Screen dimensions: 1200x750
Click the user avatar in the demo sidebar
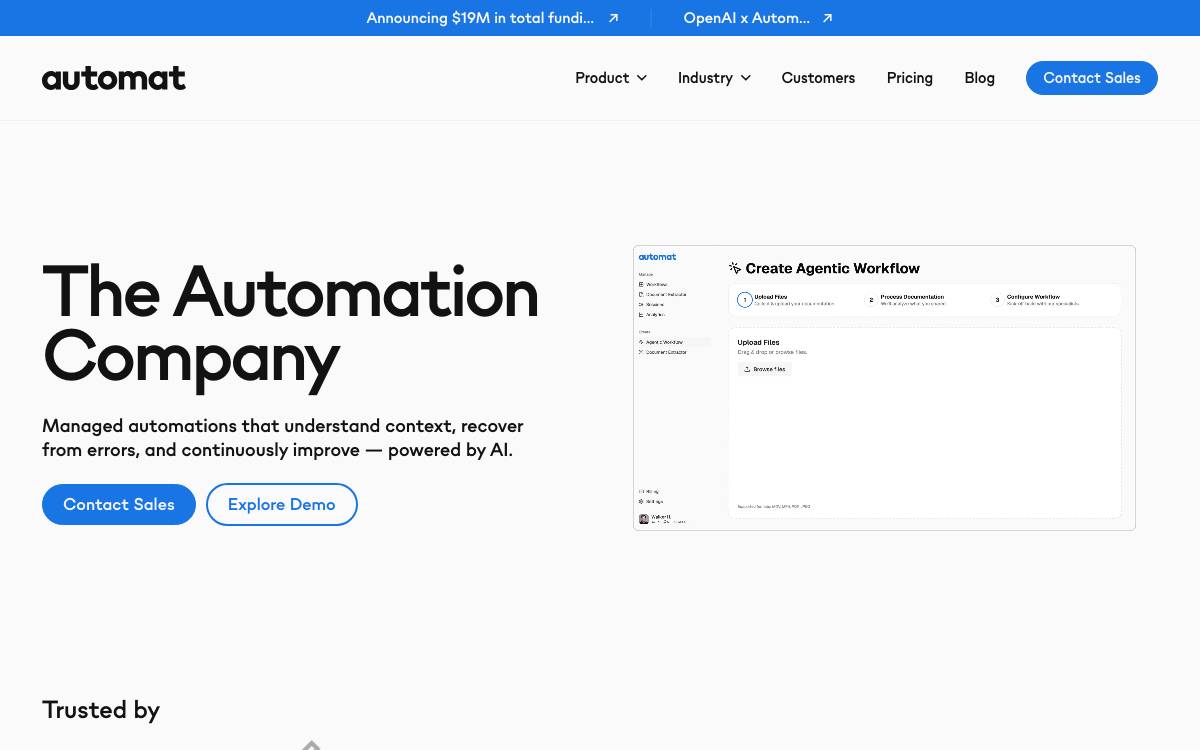(x=644, y=519)
